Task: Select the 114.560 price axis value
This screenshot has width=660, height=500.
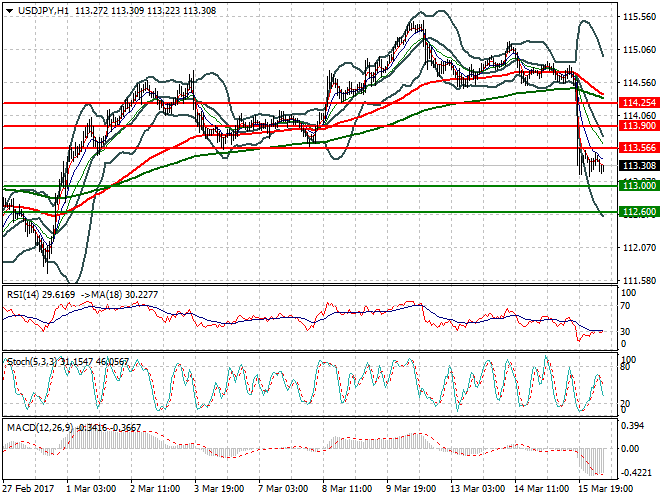Action: click(x=639, y=83)
